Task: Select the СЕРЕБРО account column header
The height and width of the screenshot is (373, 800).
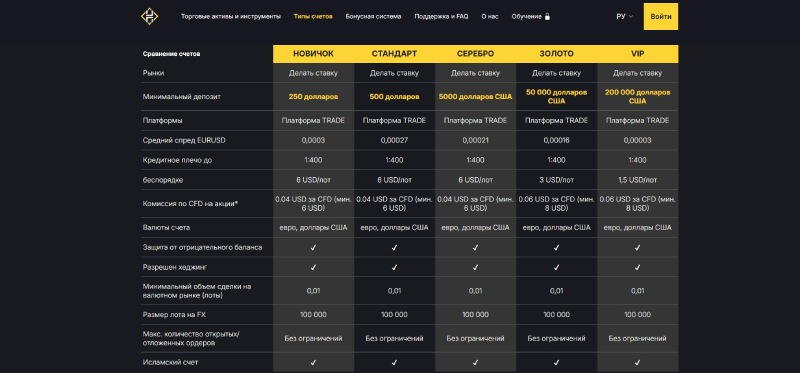Action: (x=476, y=54)
